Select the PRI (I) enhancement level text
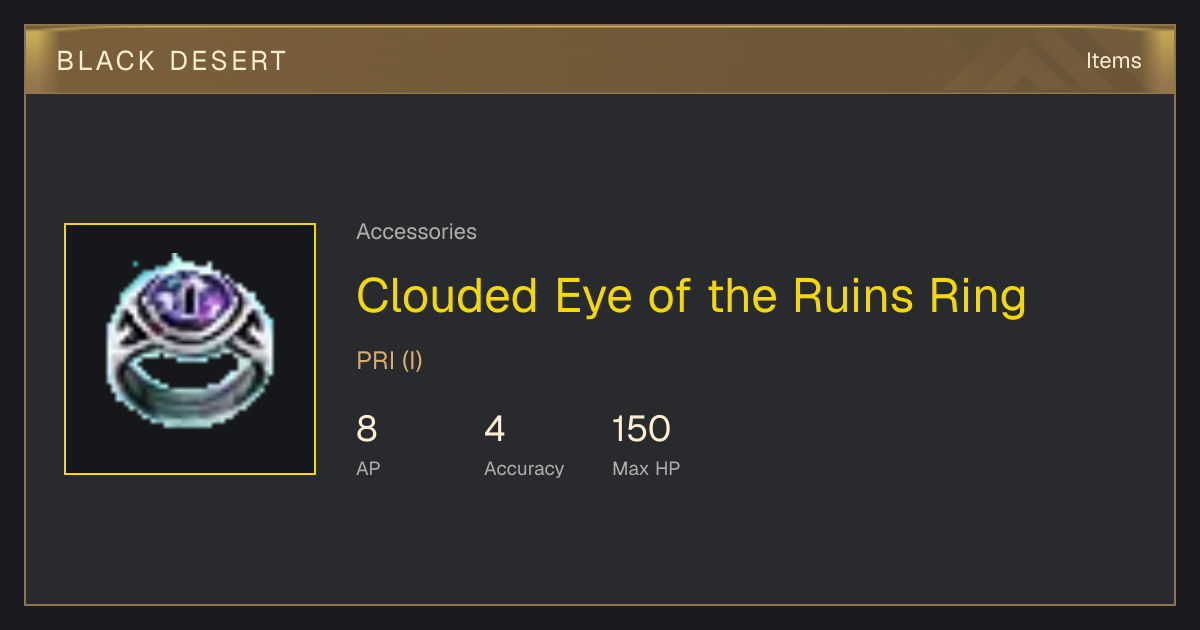 390,360
